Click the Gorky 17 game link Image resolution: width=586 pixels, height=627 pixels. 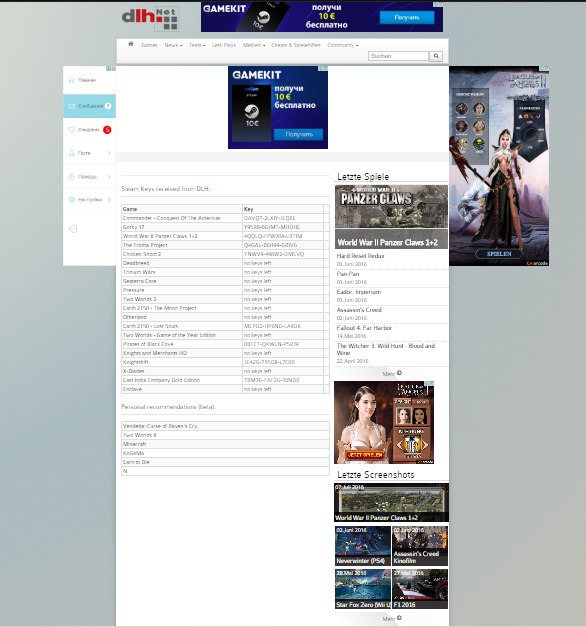(x=133, y=227)
